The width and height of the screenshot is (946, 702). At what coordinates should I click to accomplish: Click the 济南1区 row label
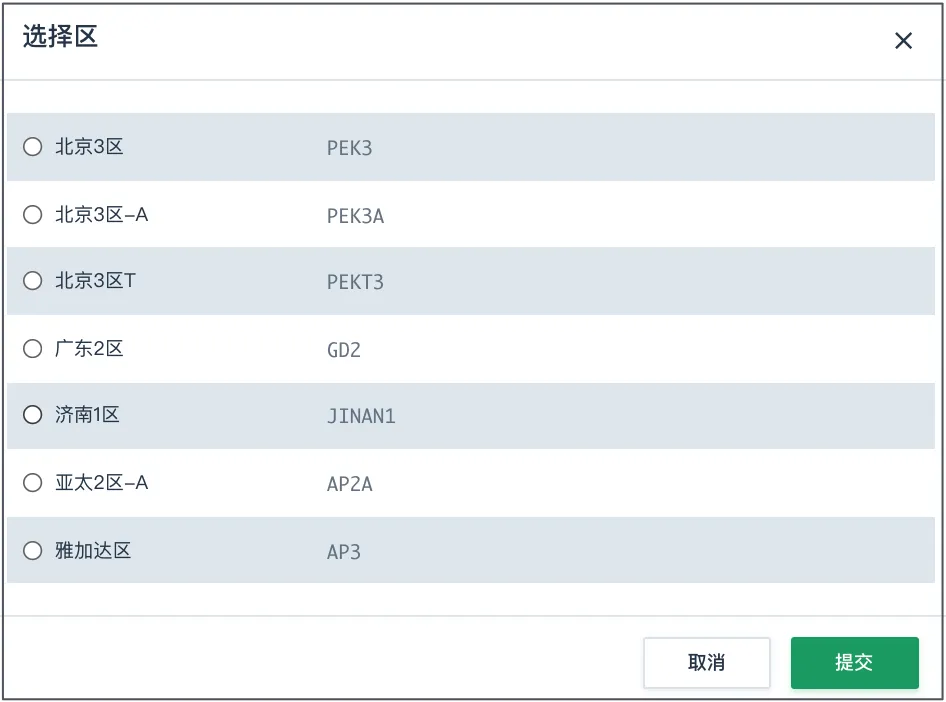tap(87, 415)
